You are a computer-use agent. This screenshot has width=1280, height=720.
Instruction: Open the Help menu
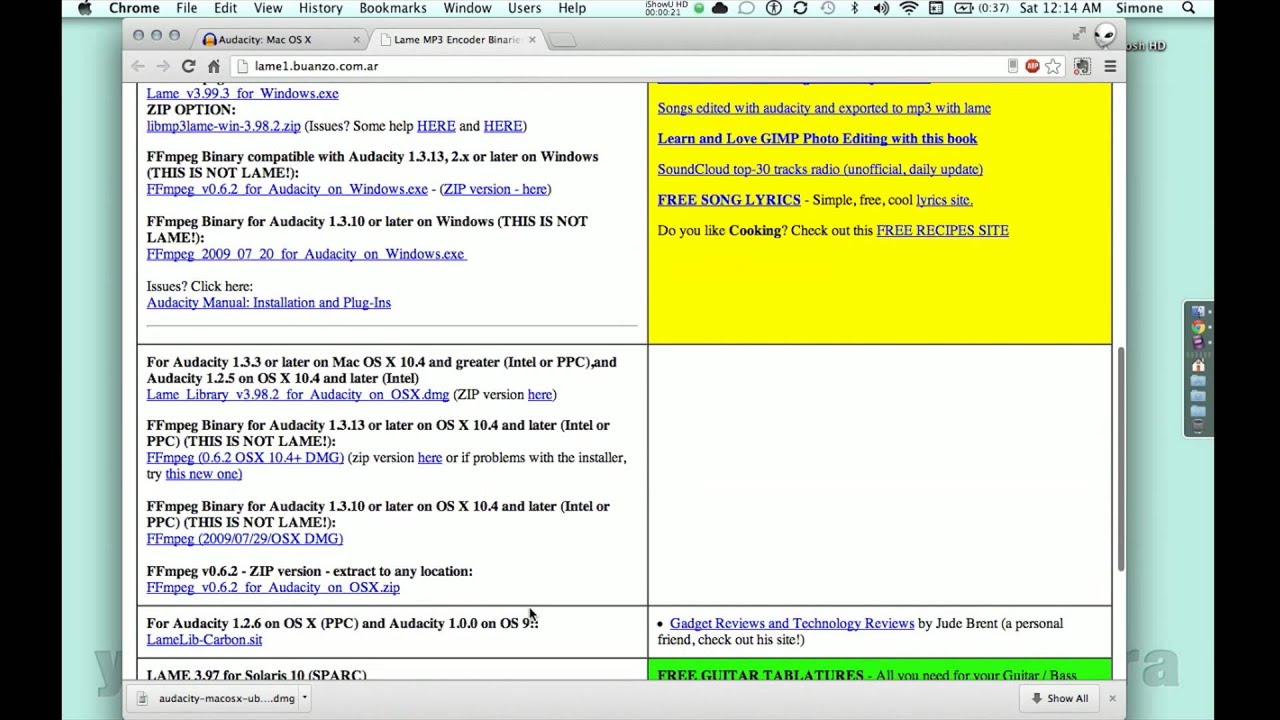[x=572, y=8]
